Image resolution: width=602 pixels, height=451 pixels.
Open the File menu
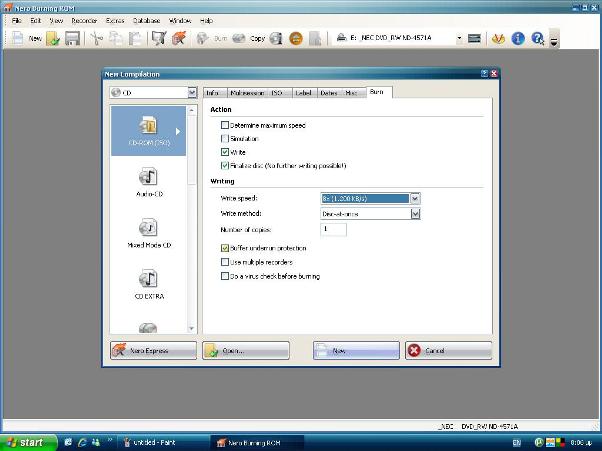tap(17, 21)
